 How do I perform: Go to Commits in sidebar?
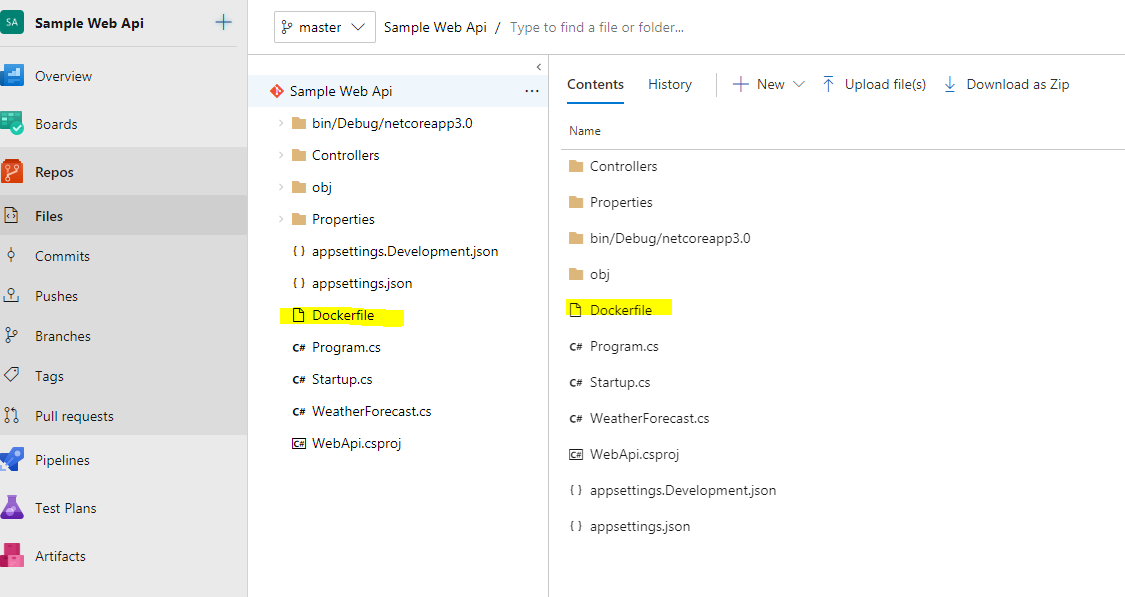click(62, 256)
